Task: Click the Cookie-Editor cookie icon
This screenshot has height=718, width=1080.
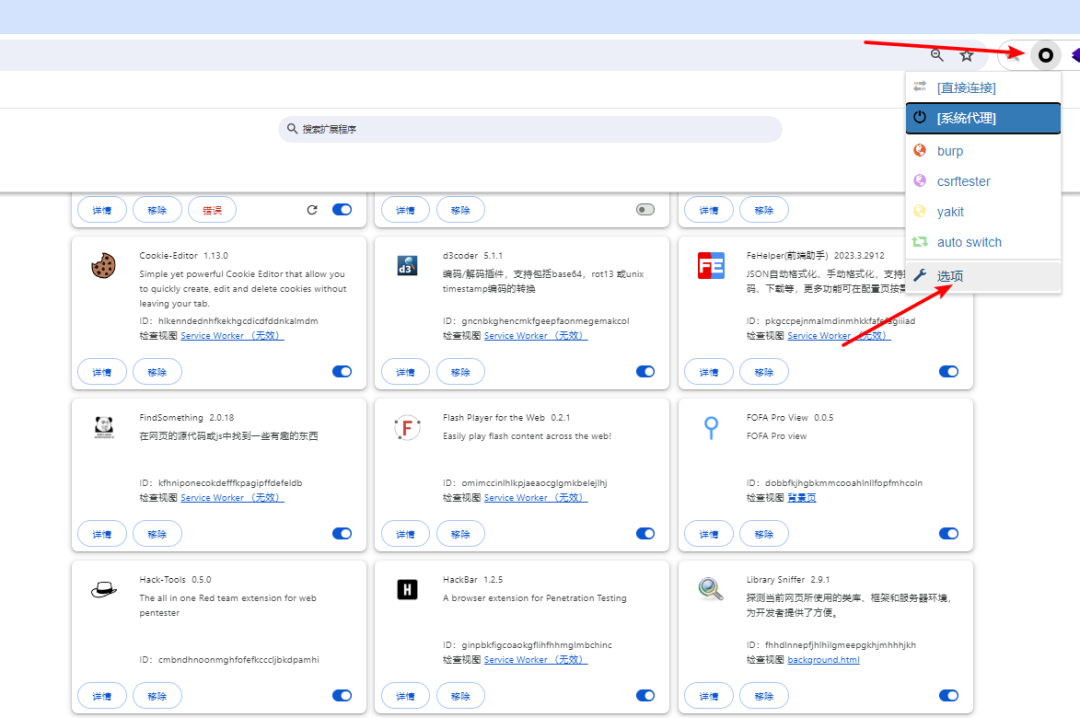Action: [103, 265]
